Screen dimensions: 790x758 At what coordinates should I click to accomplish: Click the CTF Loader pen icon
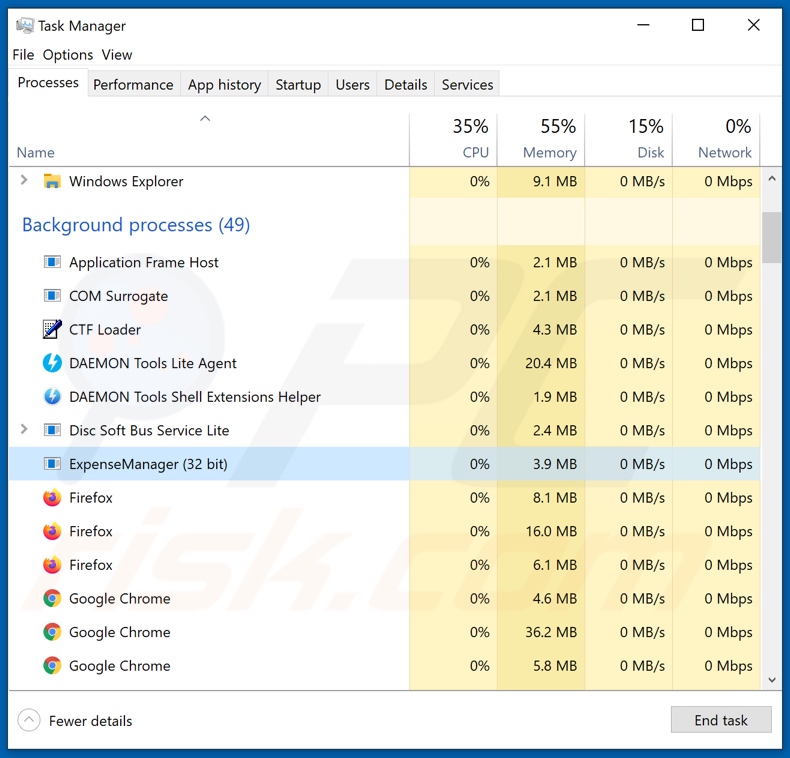52,329
